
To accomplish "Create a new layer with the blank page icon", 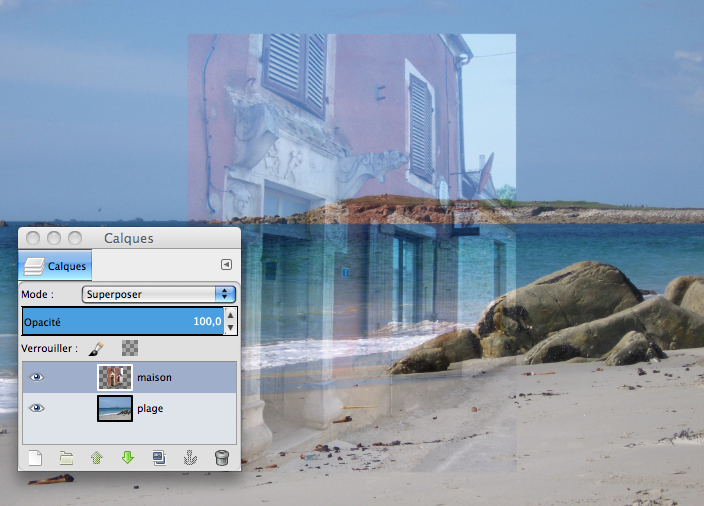I will (x=35, y=458).
